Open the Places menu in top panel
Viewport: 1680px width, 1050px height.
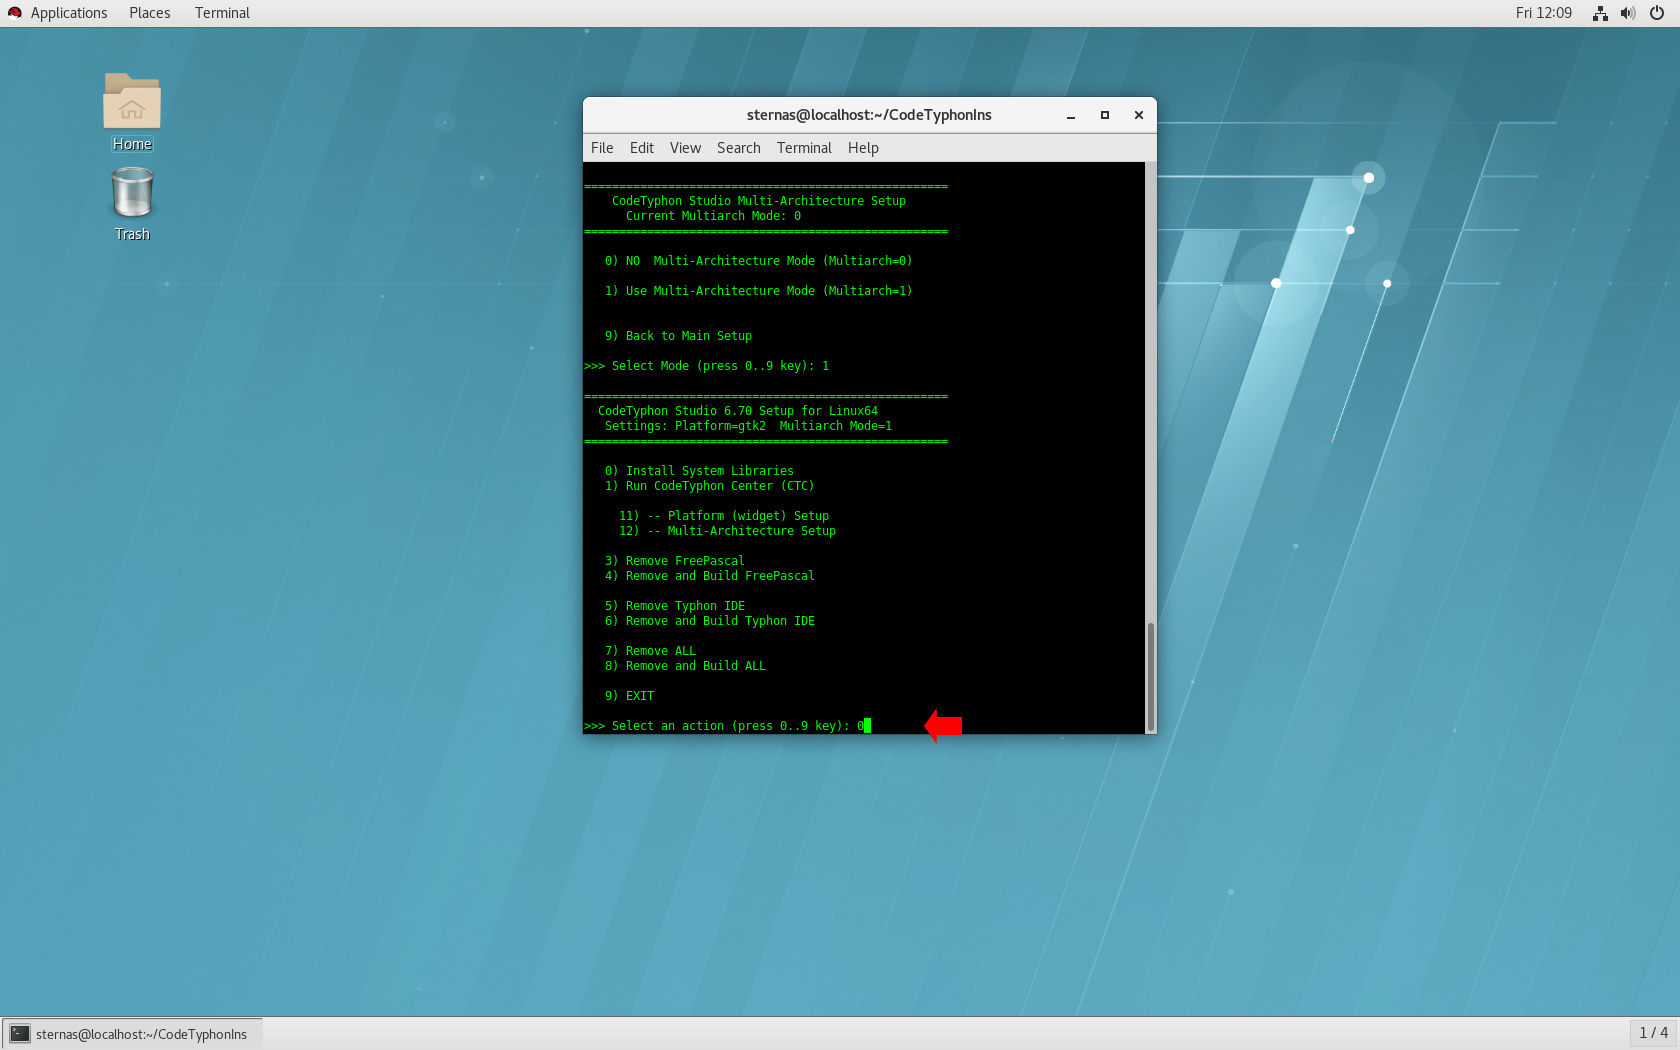[150, 13]
